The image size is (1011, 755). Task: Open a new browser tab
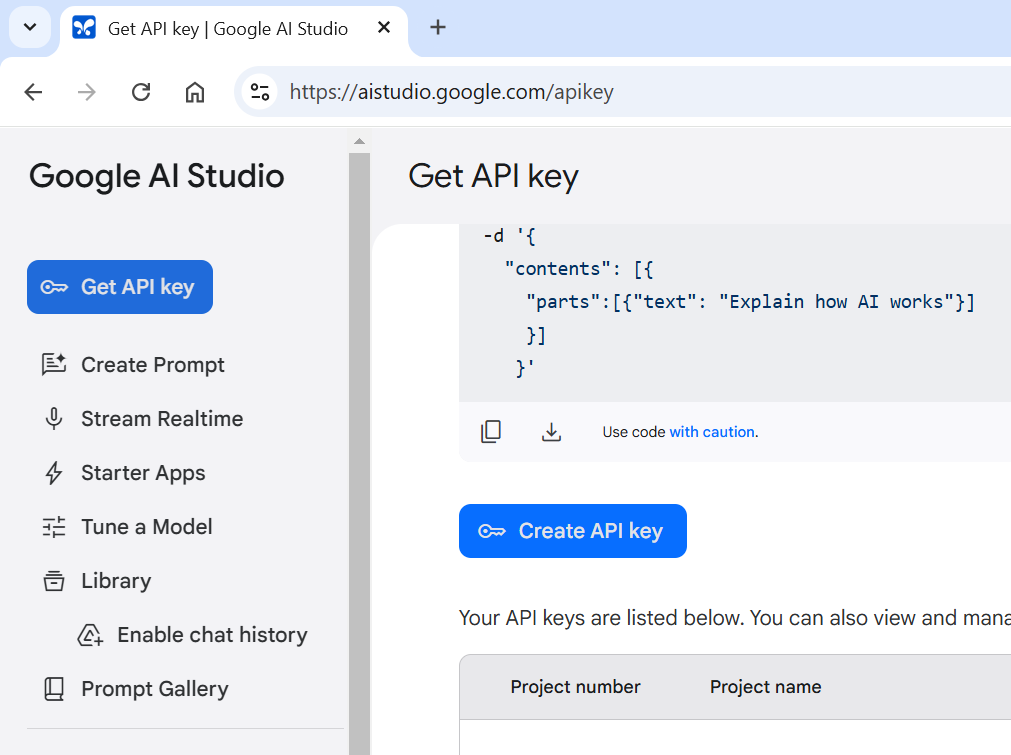pos(437,27)
